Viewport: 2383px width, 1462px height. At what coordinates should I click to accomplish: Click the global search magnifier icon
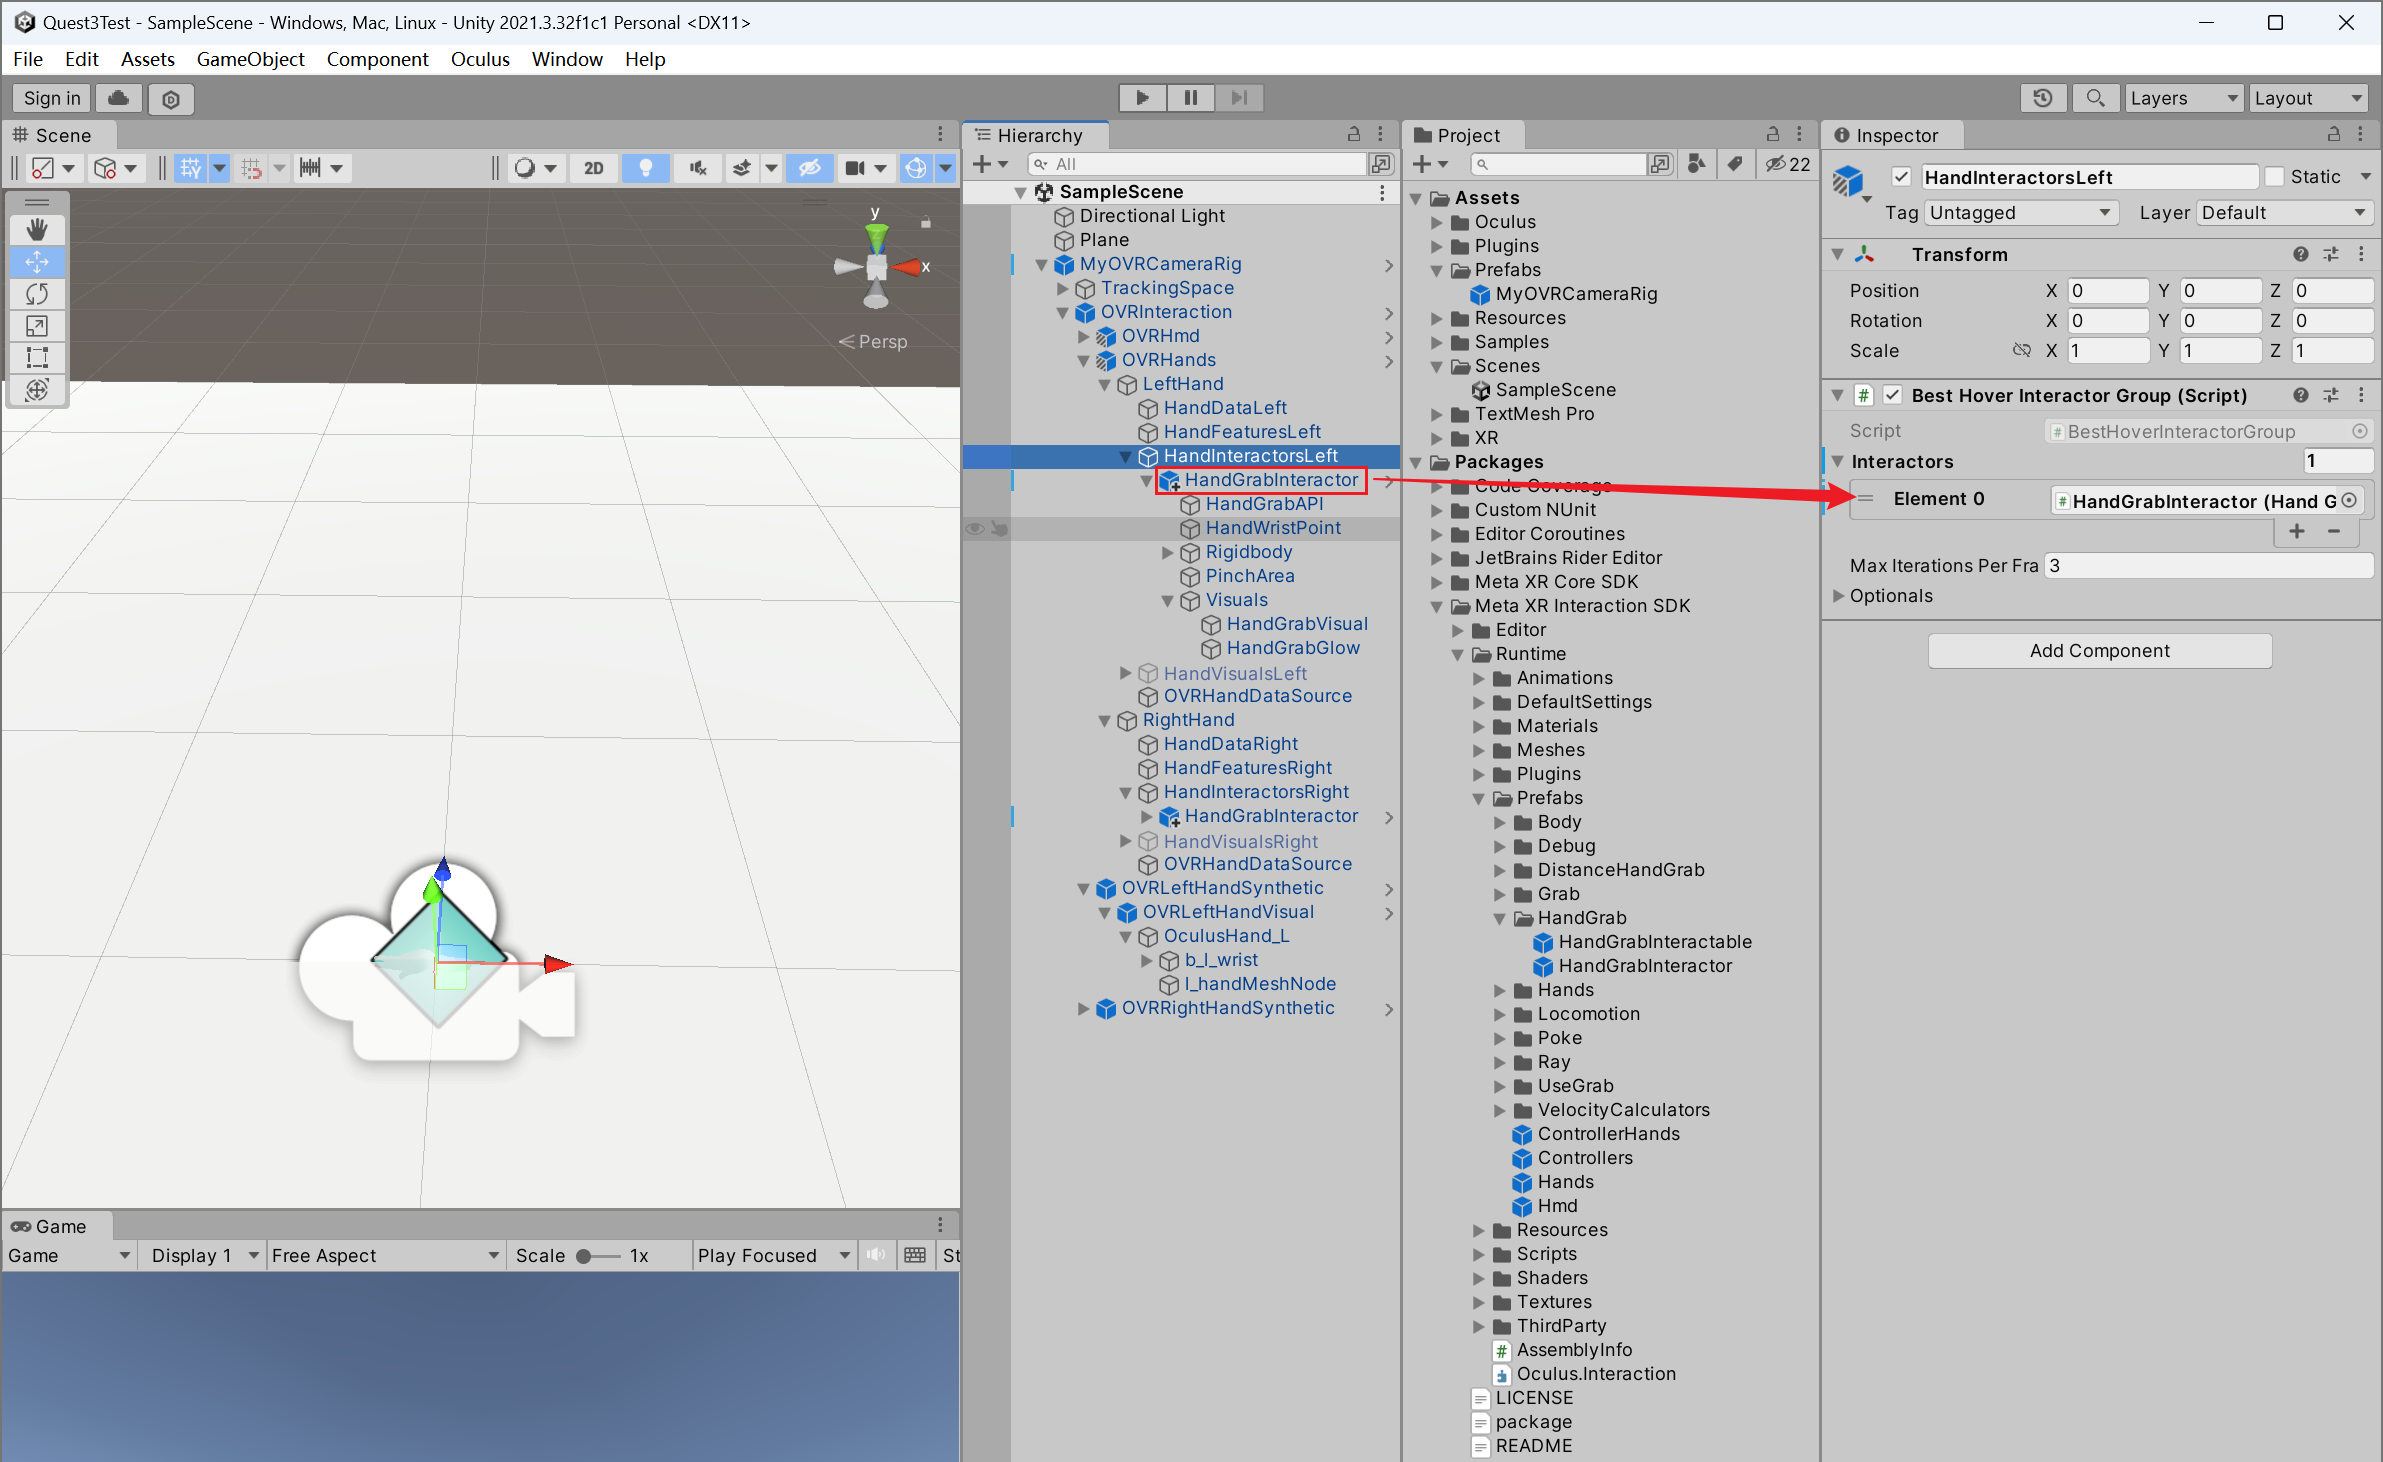tap(2095, 98)
